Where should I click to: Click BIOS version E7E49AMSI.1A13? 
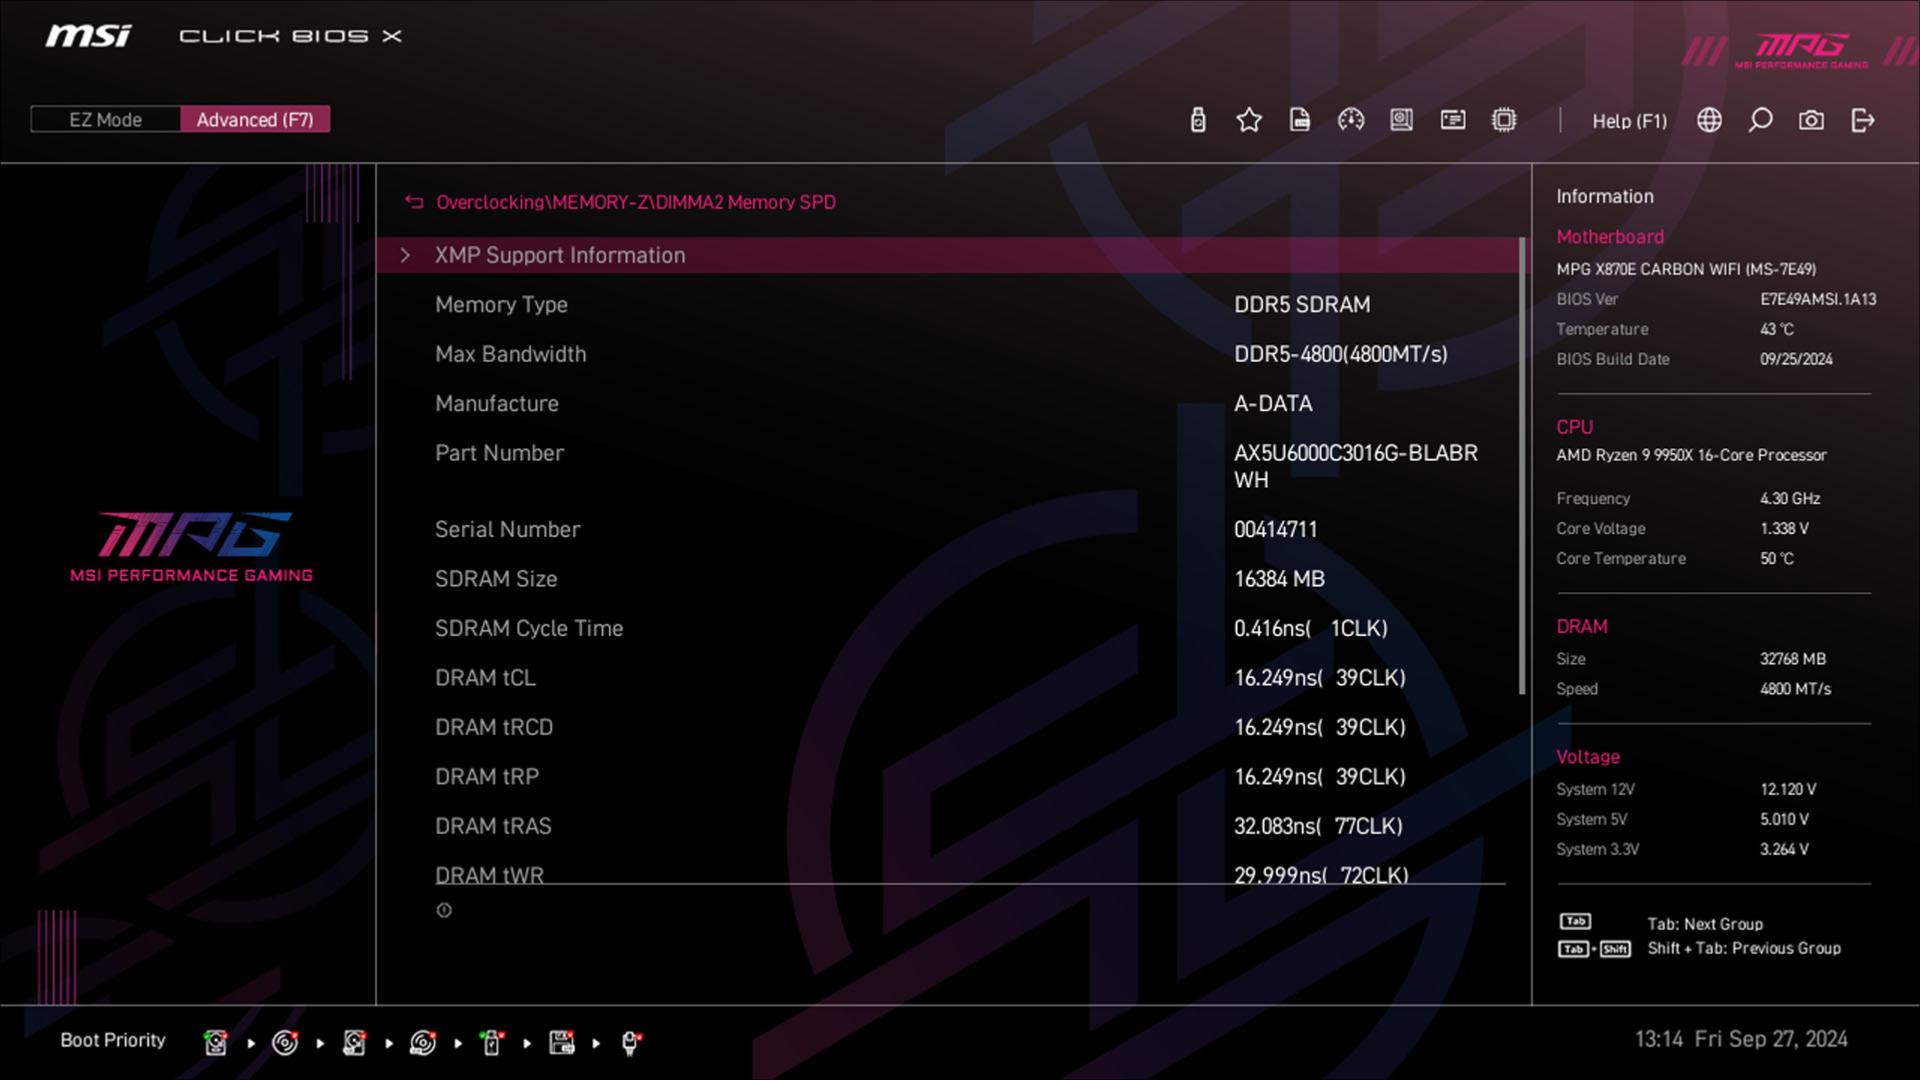[1818, 299]
